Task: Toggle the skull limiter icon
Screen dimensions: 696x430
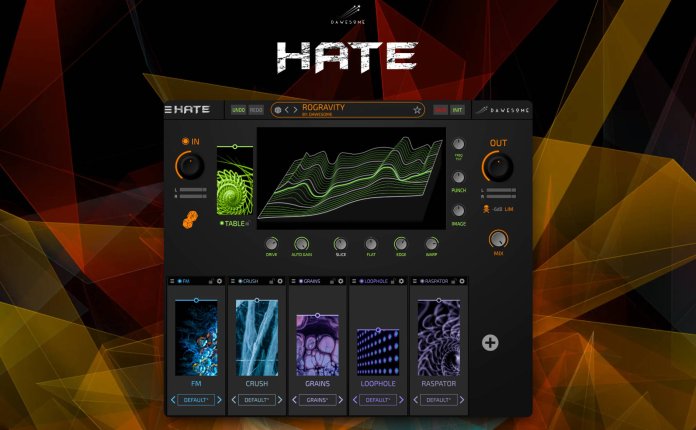Action: click(486, 209)
